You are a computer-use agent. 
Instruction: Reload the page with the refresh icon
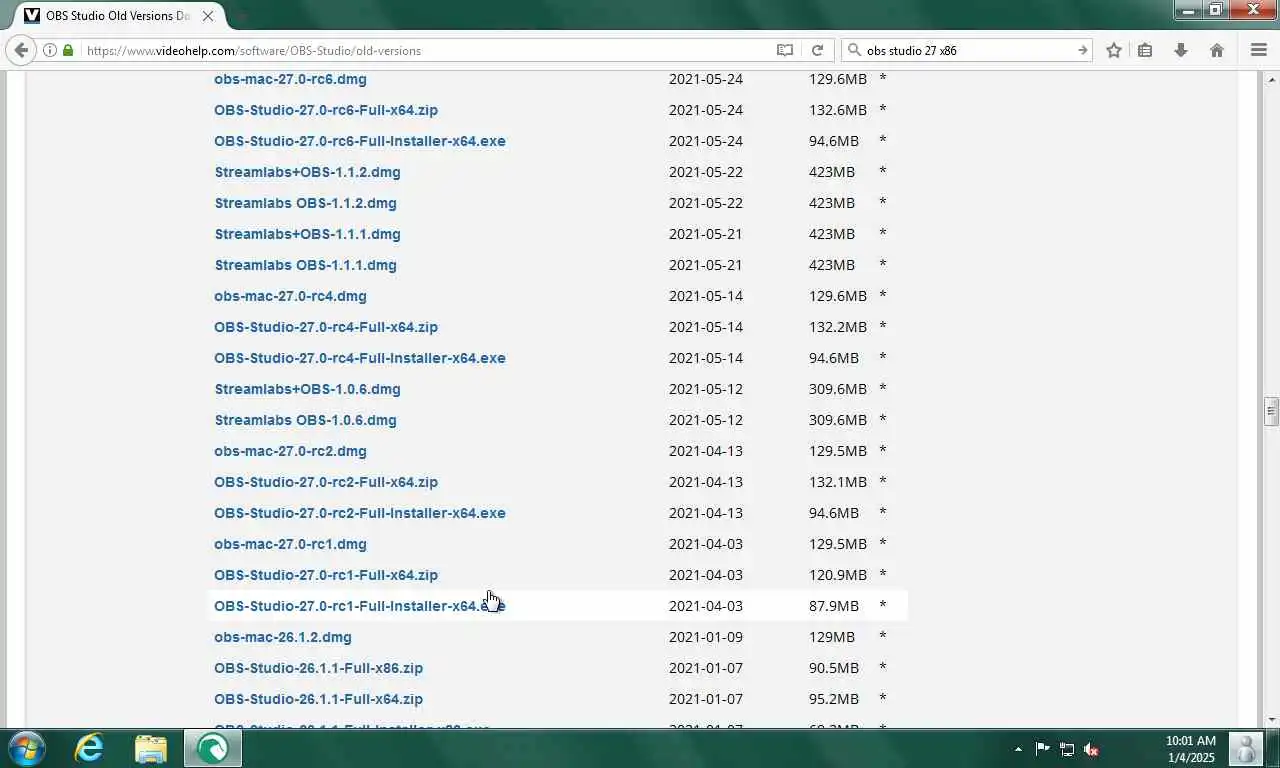click(x=817, y=50)
